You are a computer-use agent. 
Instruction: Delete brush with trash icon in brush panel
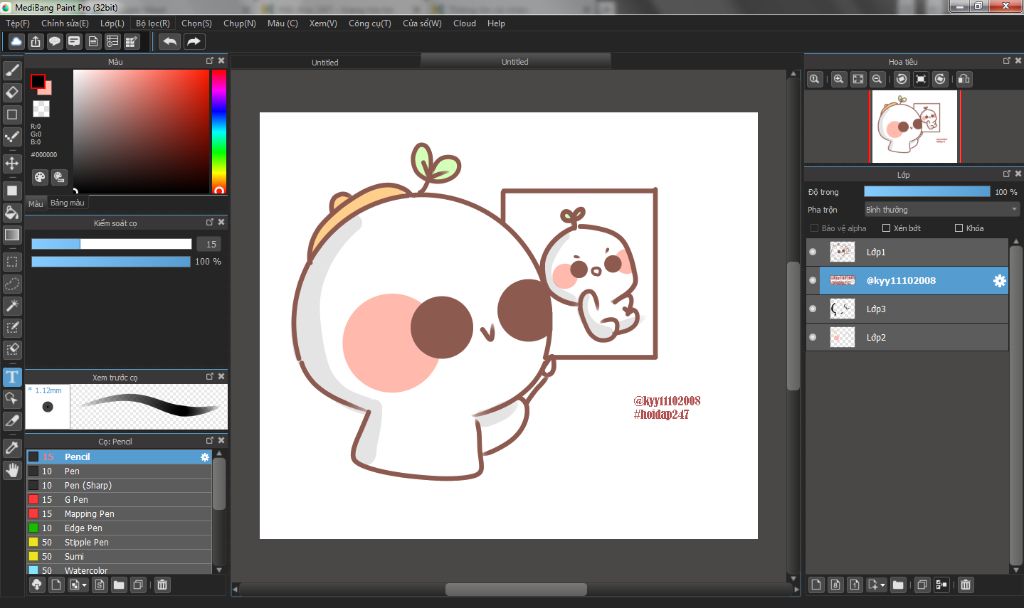pos(163,584)
